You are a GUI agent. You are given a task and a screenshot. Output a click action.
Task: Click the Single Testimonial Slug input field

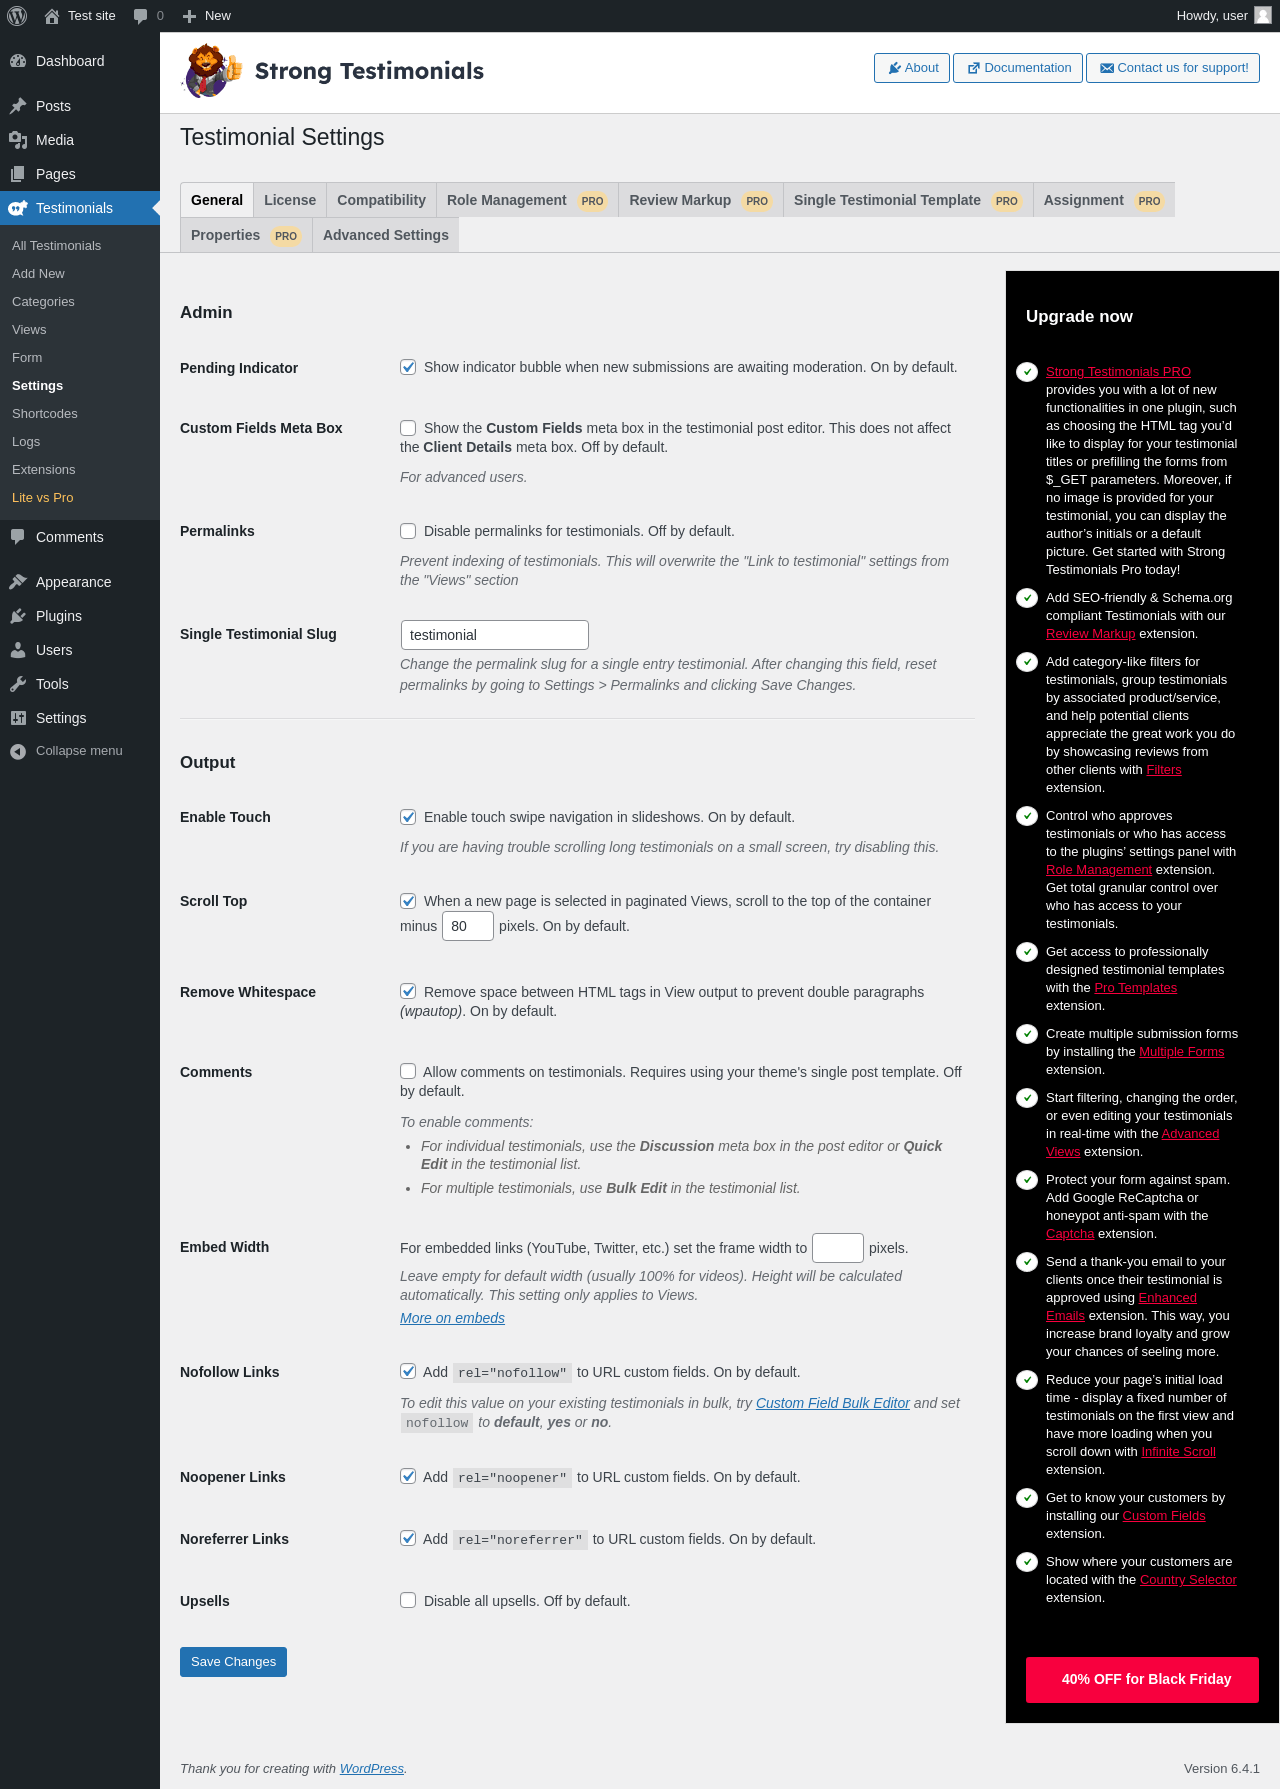[495, 635]
